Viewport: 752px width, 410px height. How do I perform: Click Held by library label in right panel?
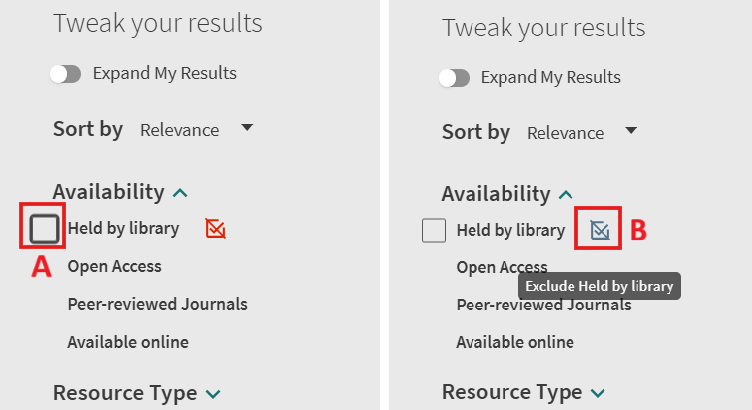(510, 231)
